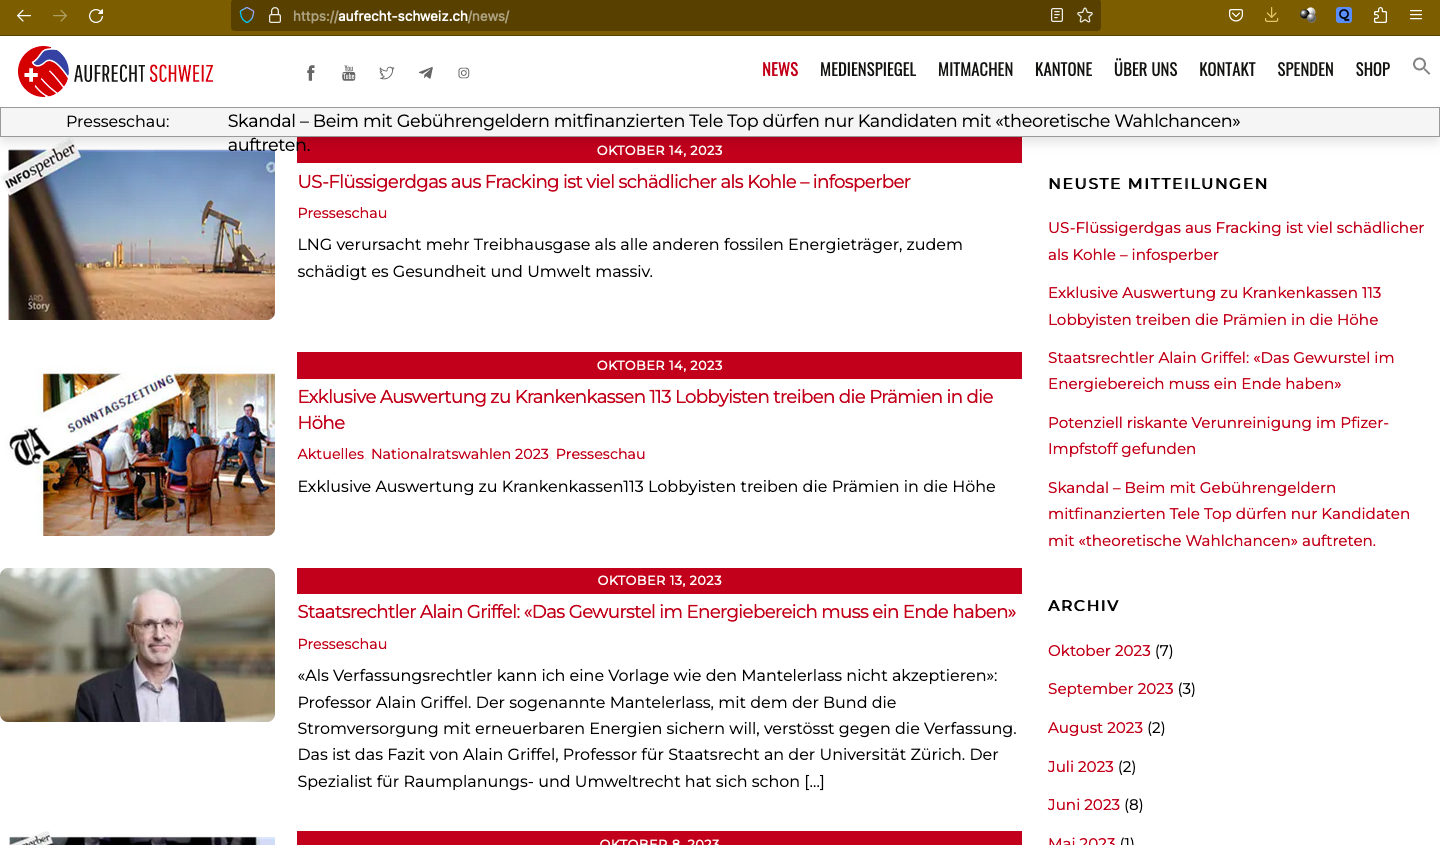Go back with the browser back arrow
The height and width of the screenshot is (845, 1440).
point(24,16)
